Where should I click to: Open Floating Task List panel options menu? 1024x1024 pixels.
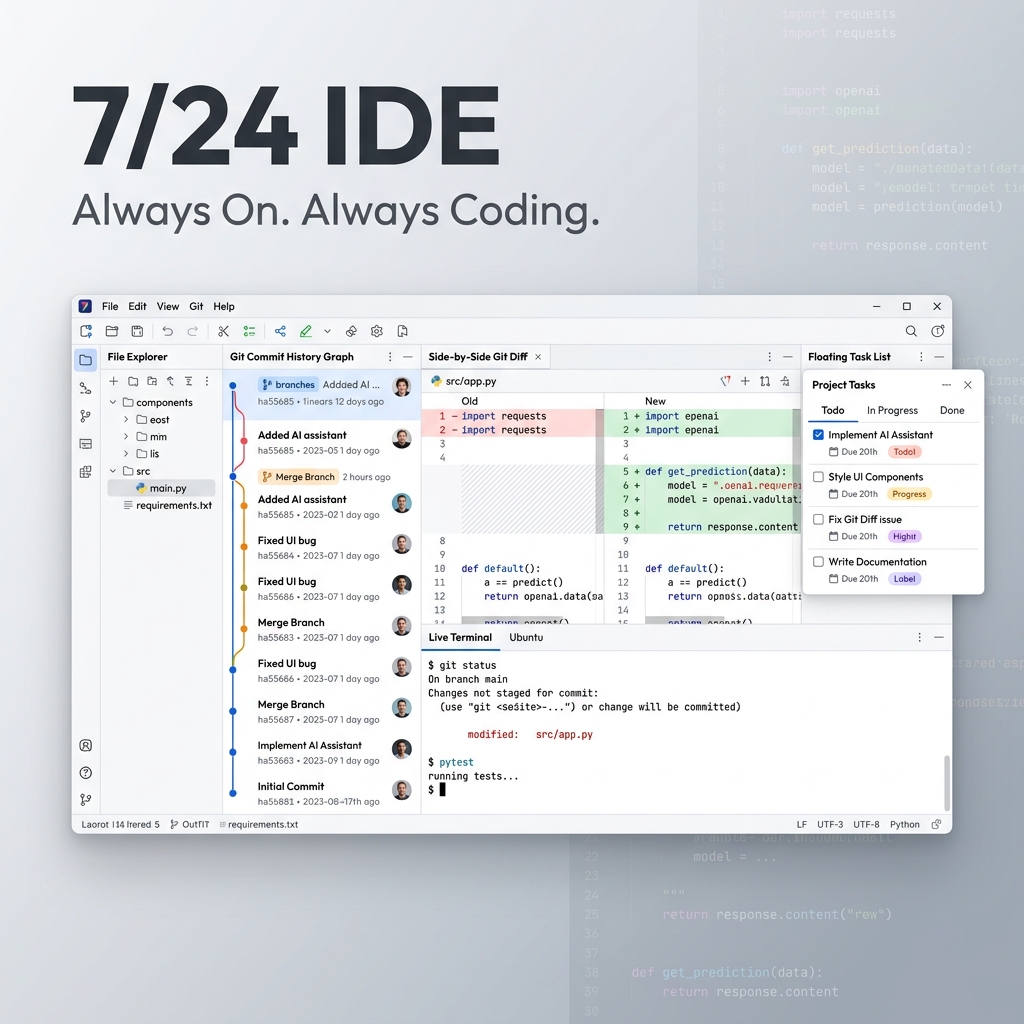(921, 357)
